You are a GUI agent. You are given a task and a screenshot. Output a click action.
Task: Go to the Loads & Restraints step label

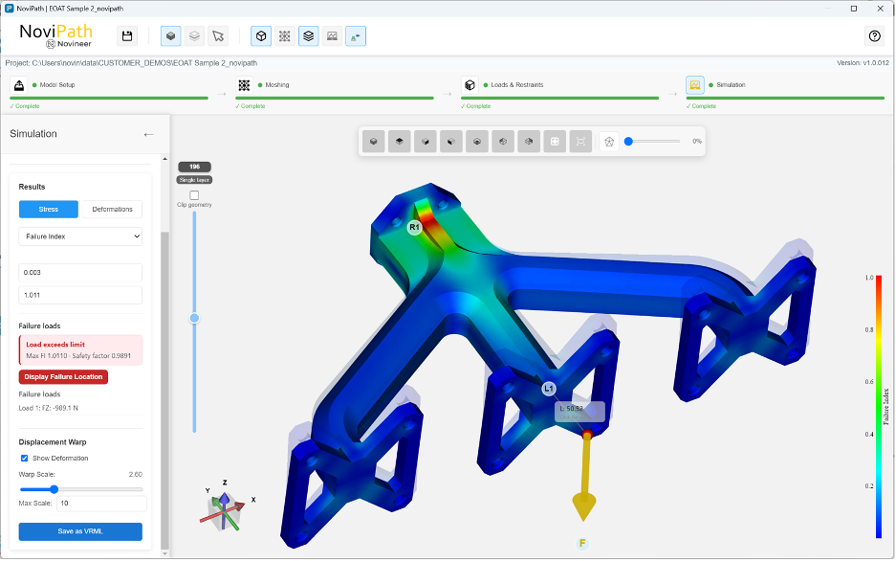(517, 85)
